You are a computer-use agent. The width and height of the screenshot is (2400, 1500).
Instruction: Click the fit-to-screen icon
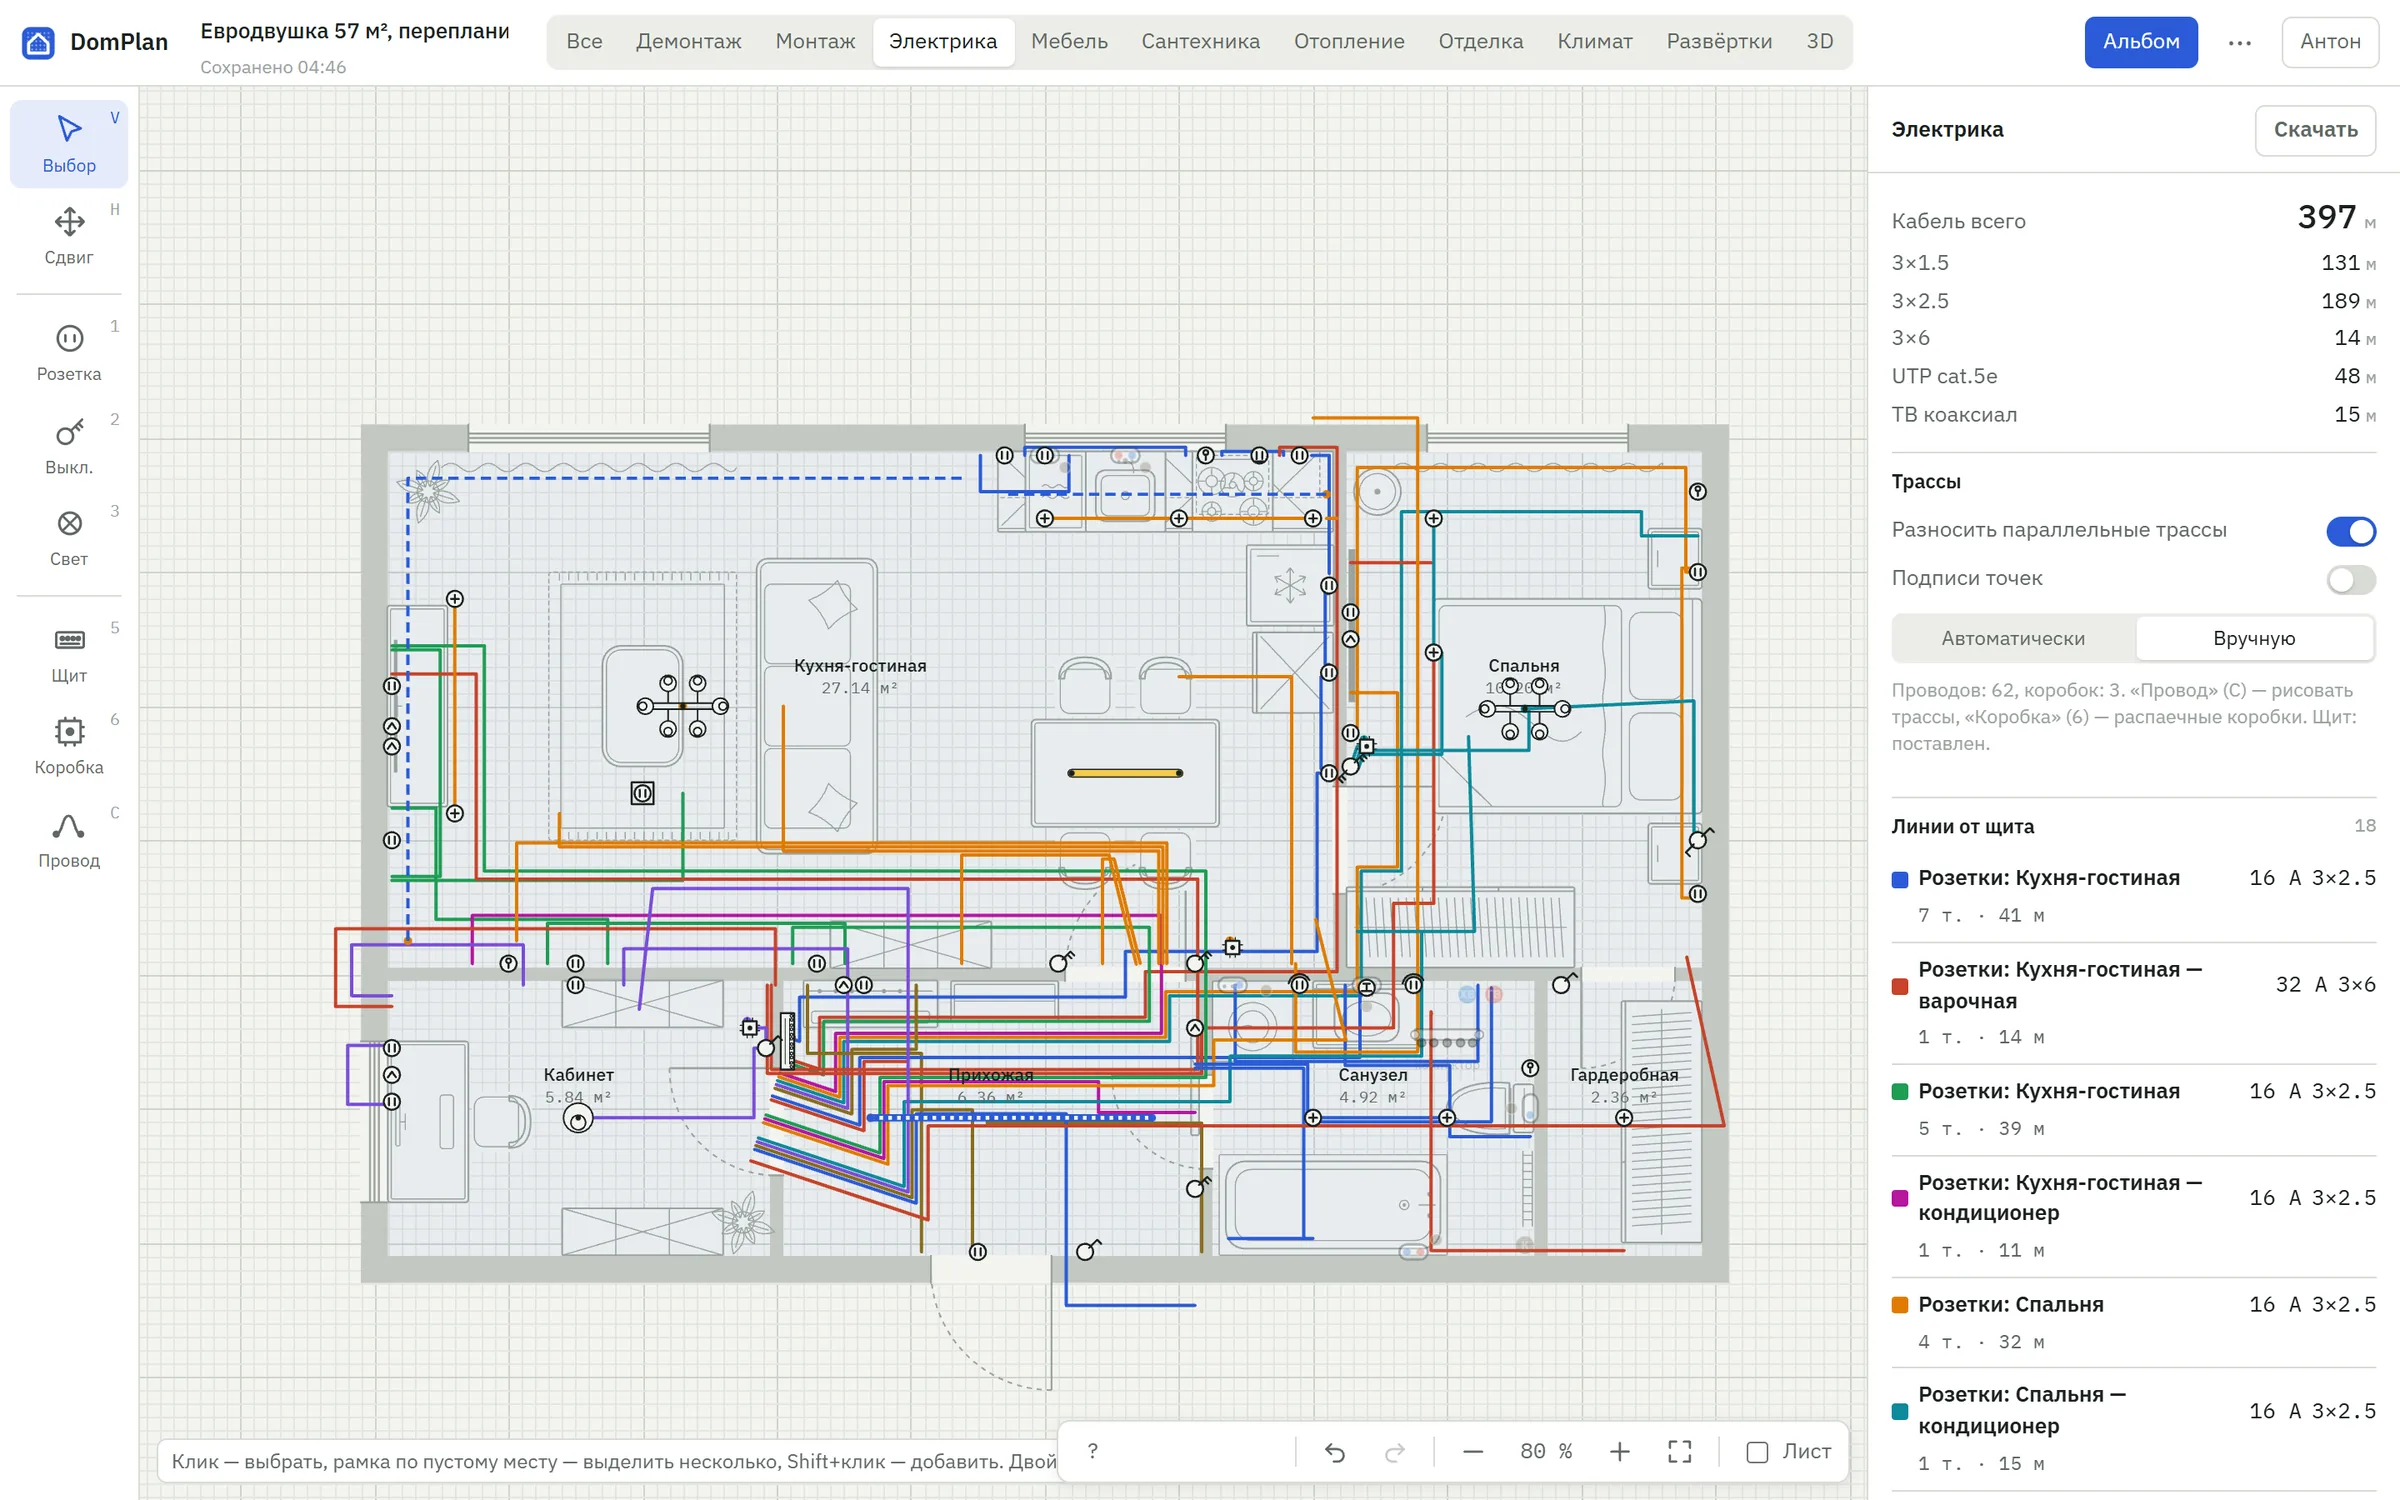(1680, 1452)
